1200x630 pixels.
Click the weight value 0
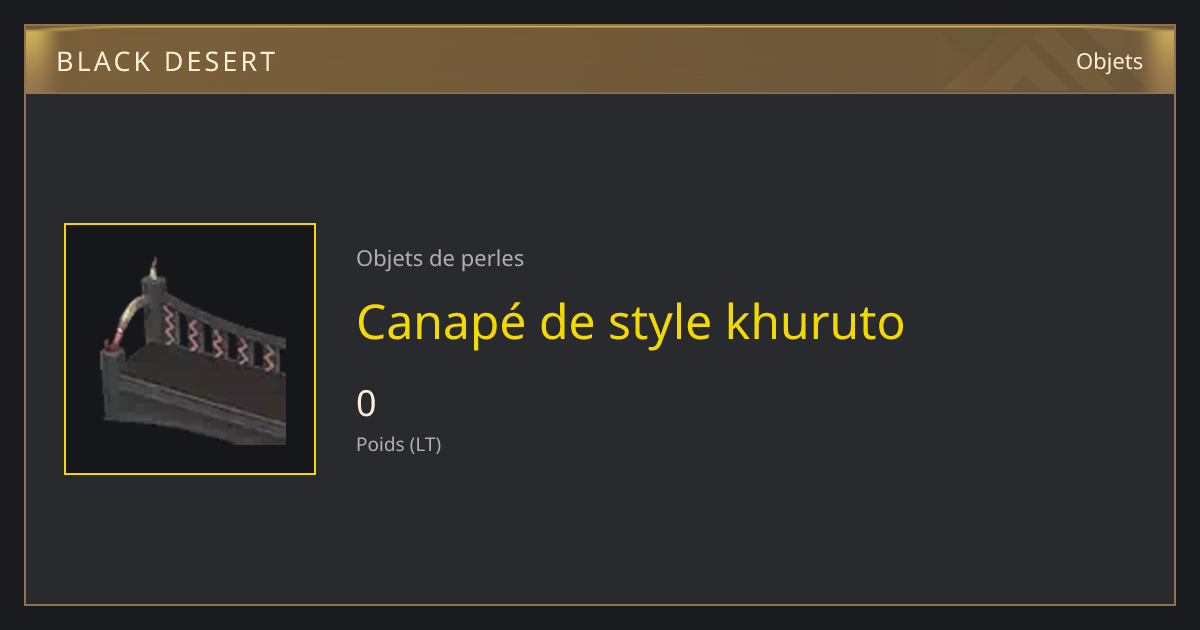(x=366, y=403)
